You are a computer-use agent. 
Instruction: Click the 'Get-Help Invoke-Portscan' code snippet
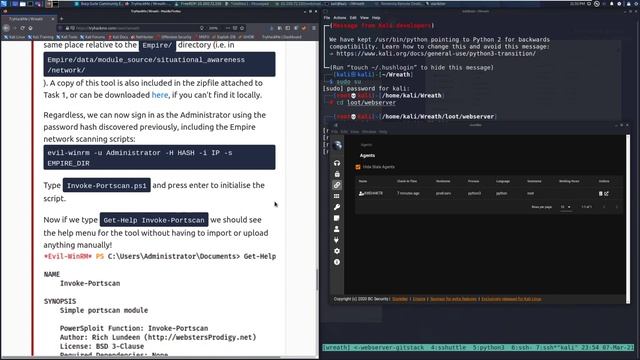154,220
